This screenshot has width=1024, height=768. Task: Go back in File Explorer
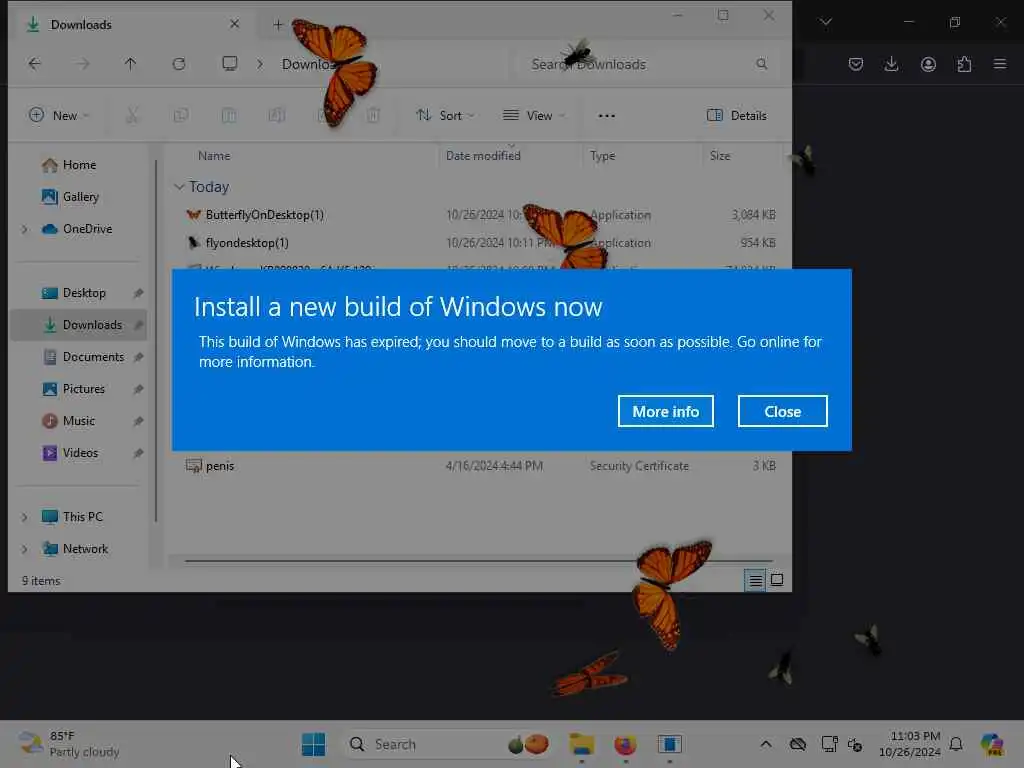tap(35, 64)
